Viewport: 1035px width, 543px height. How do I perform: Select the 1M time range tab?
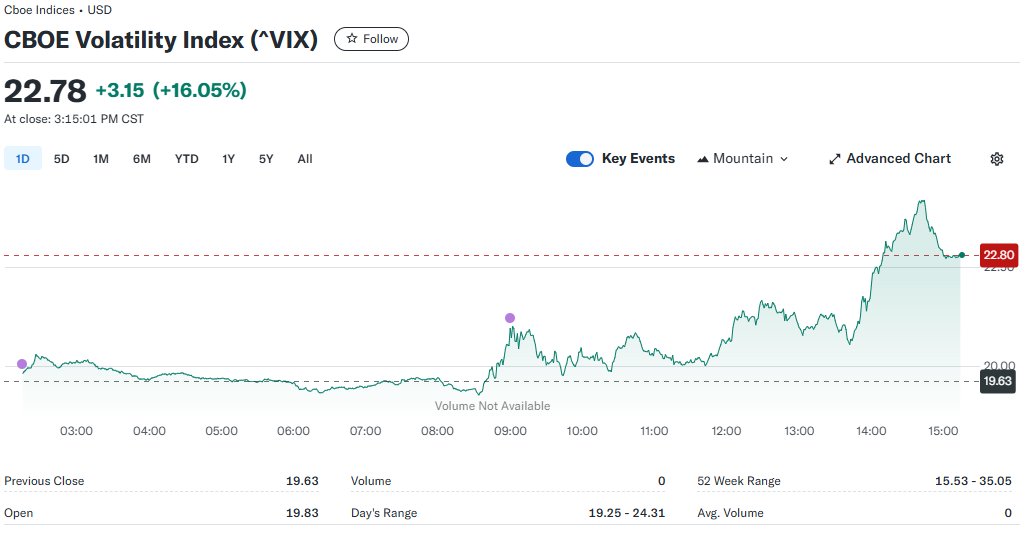pyautogui.click(x=101, y=159)
